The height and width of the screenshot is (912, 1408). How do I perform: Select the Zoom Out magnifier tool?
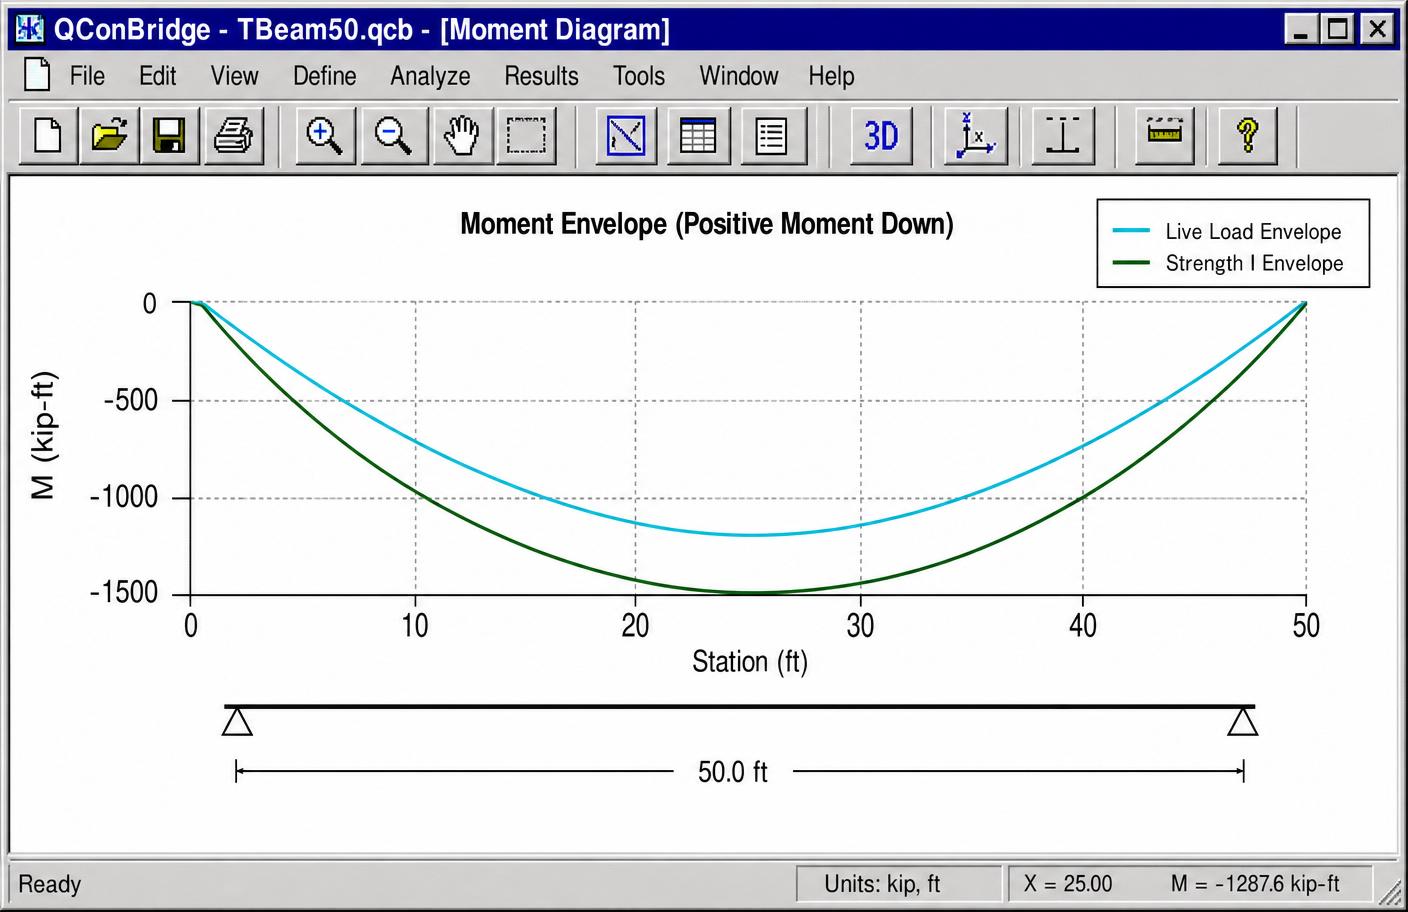pos(392,135)
